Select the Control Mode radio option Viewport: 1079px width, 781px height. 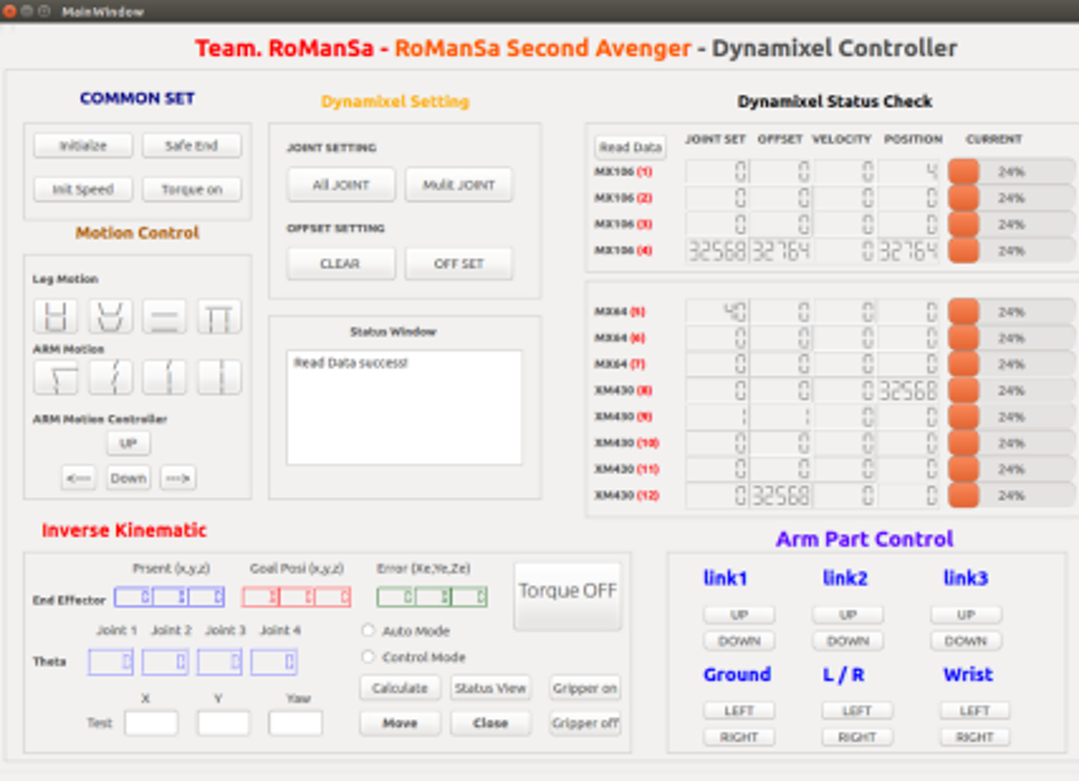(368, 657)
